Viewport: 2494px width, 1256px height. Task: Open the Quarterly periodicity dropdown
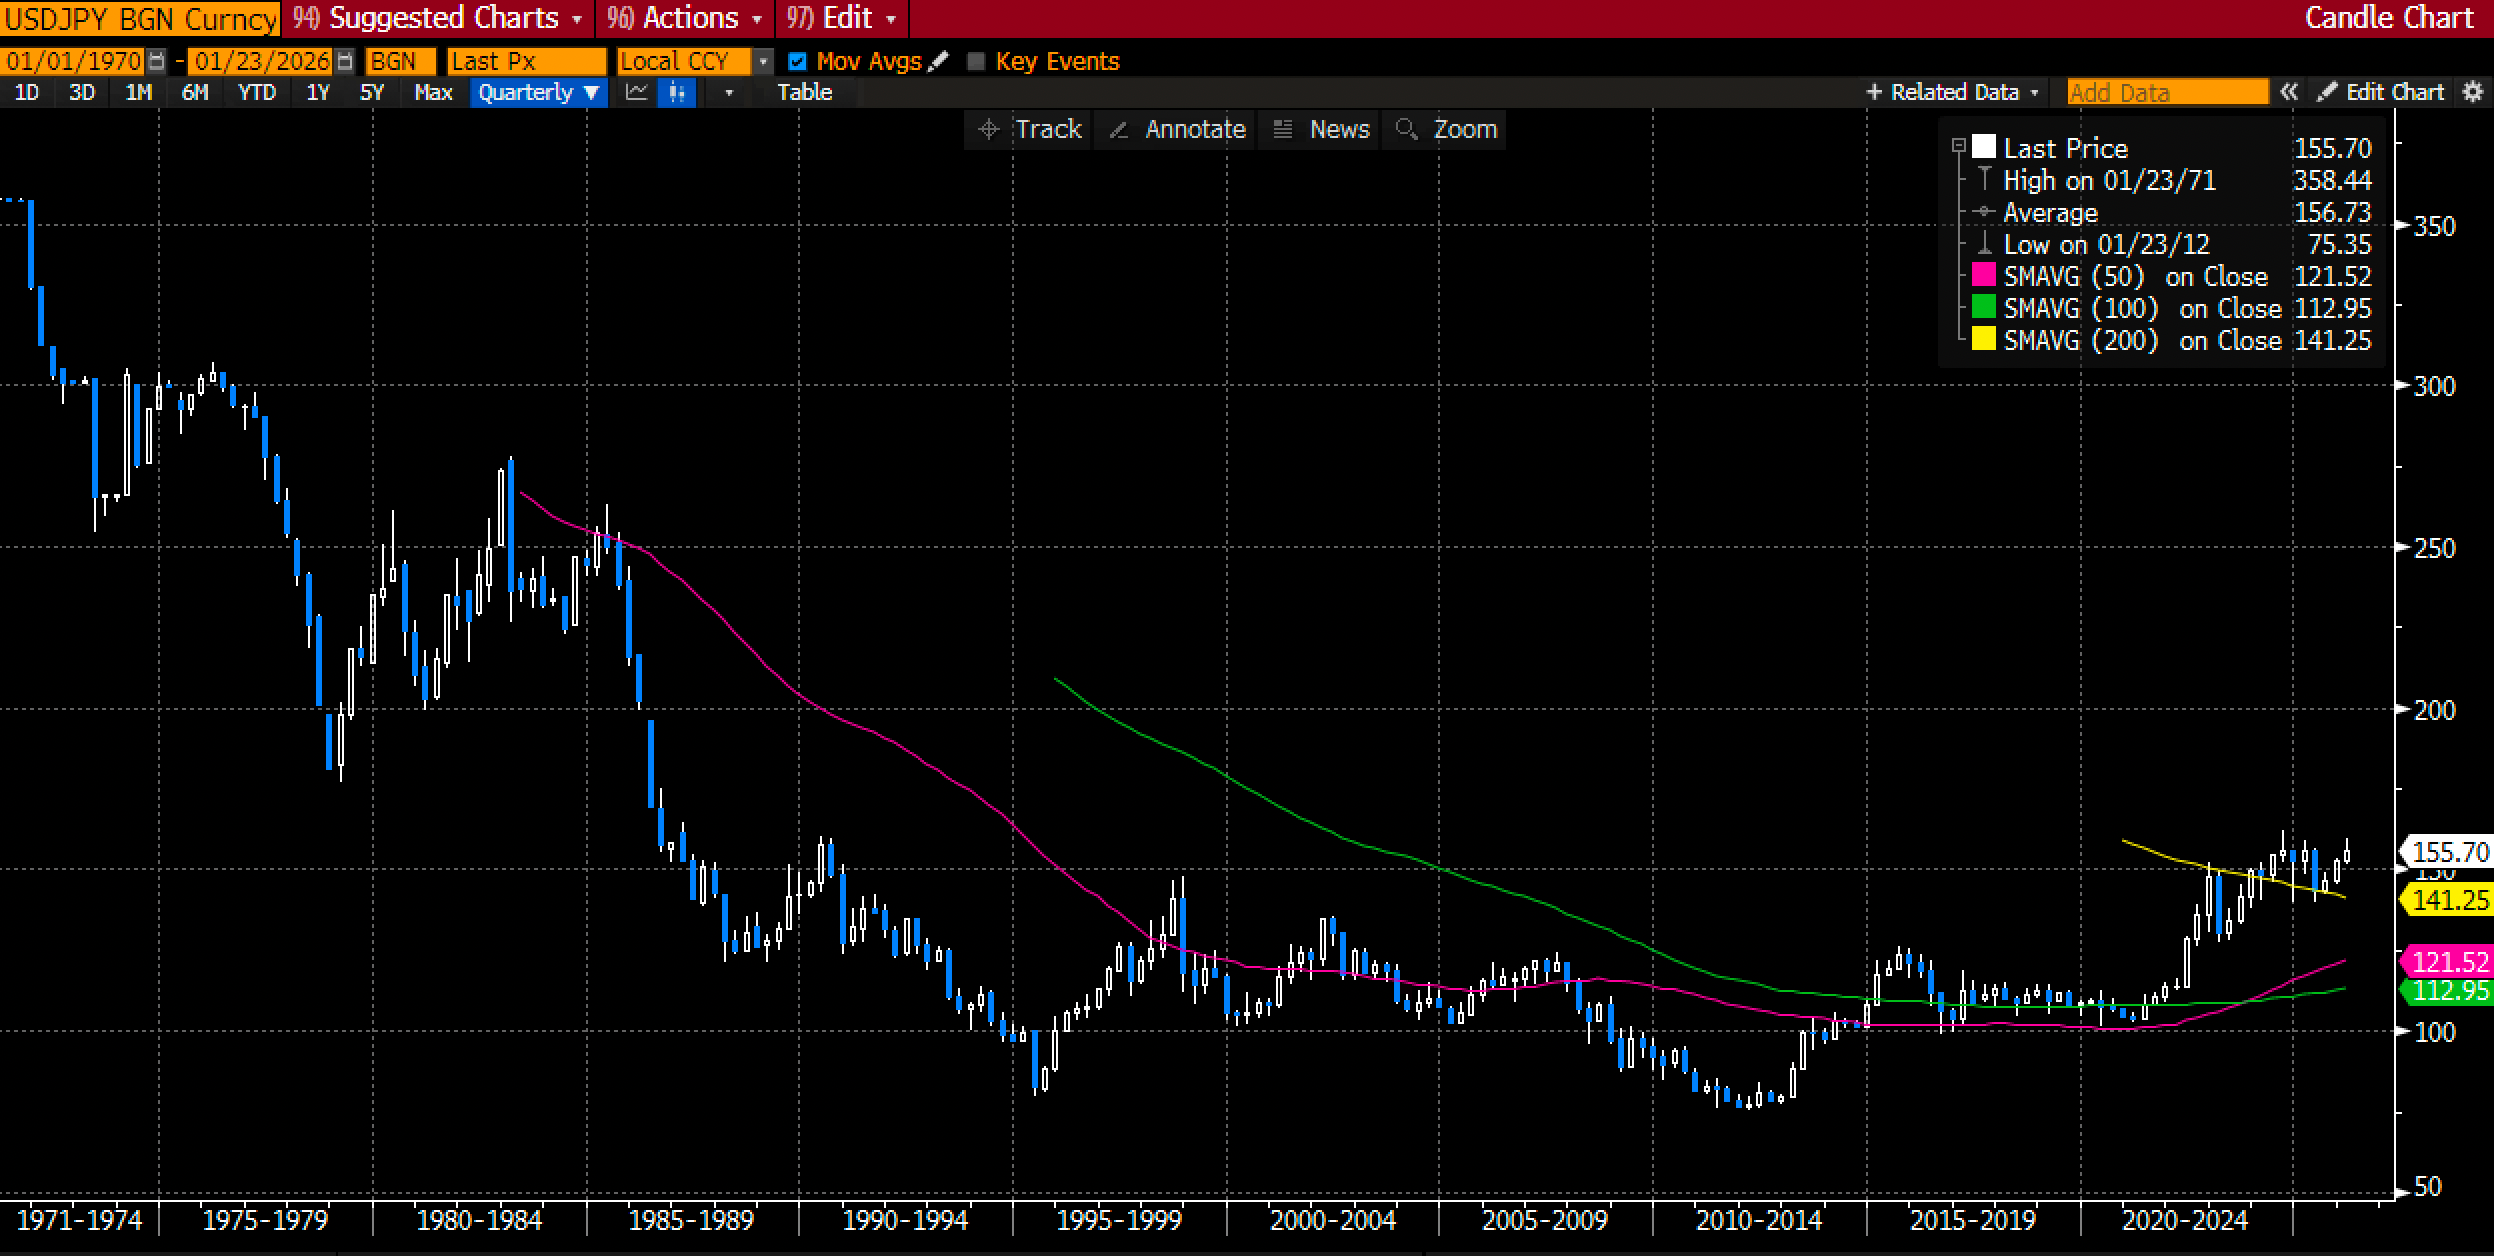click(538, 93)
